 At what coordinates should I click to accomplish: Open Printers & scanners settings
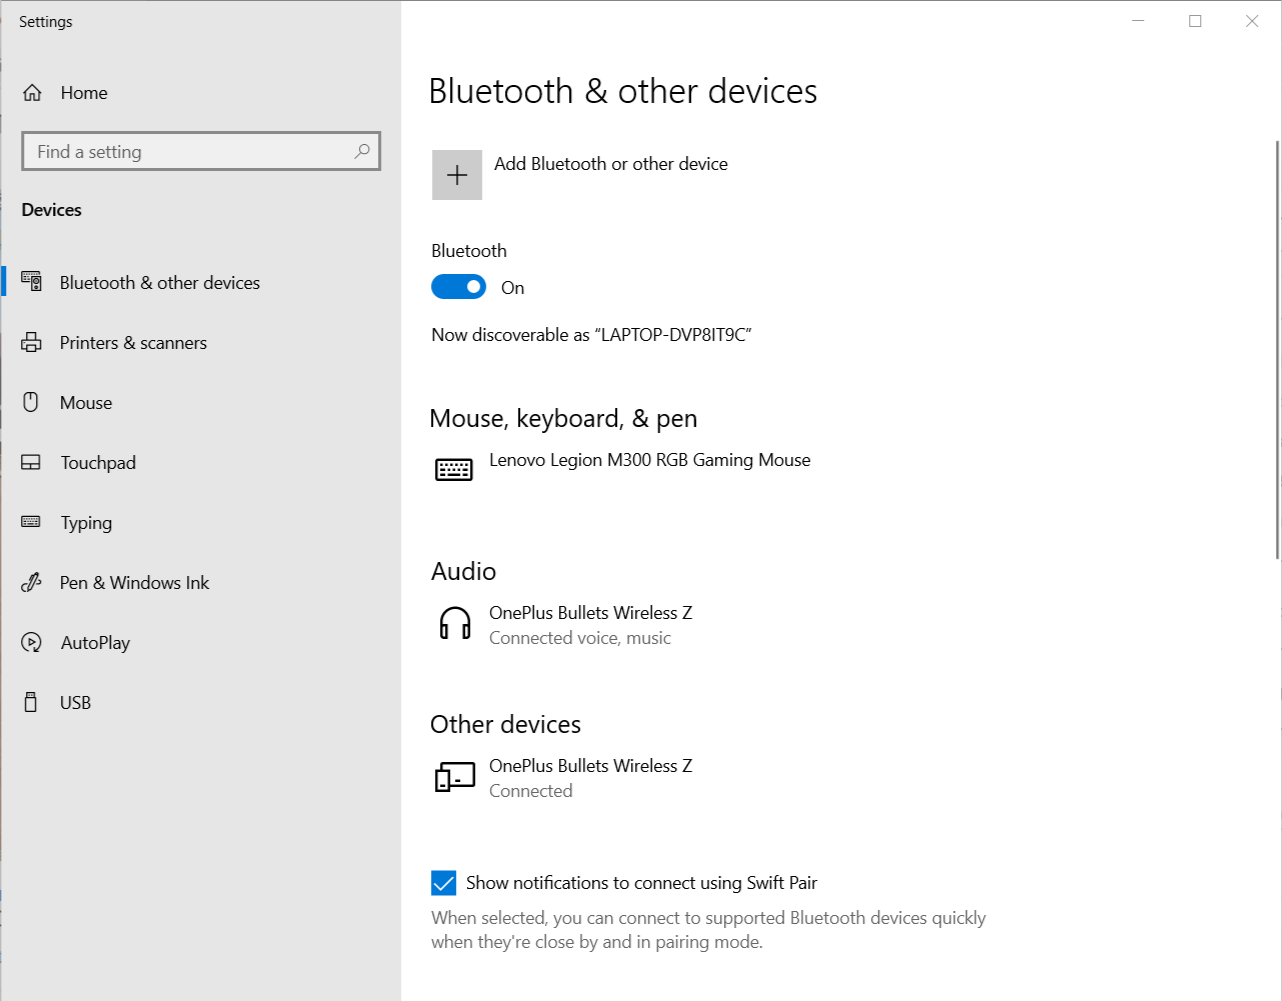pyautogui.click(x=133, y=342)
